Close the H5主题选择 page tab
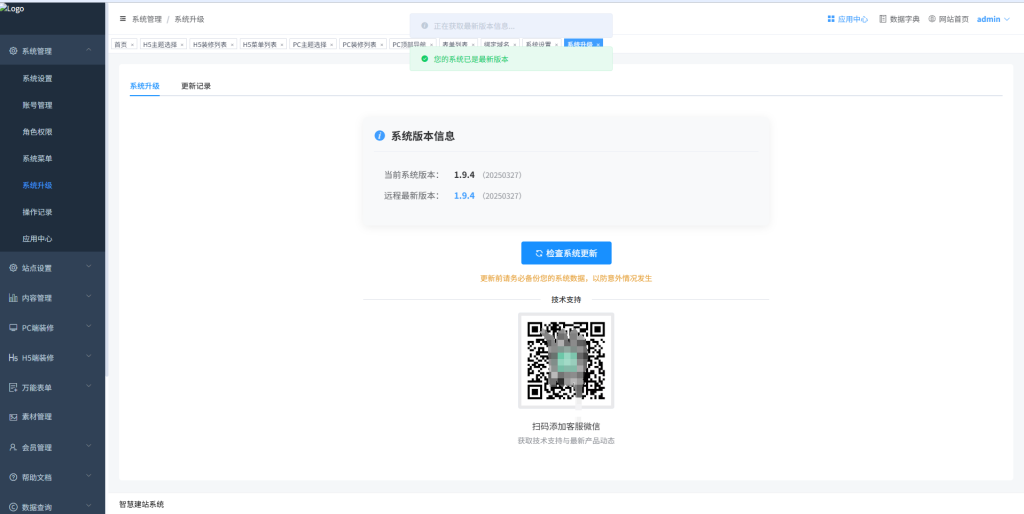This screenshot has width=1024, height=514. [x=182, y=45]
